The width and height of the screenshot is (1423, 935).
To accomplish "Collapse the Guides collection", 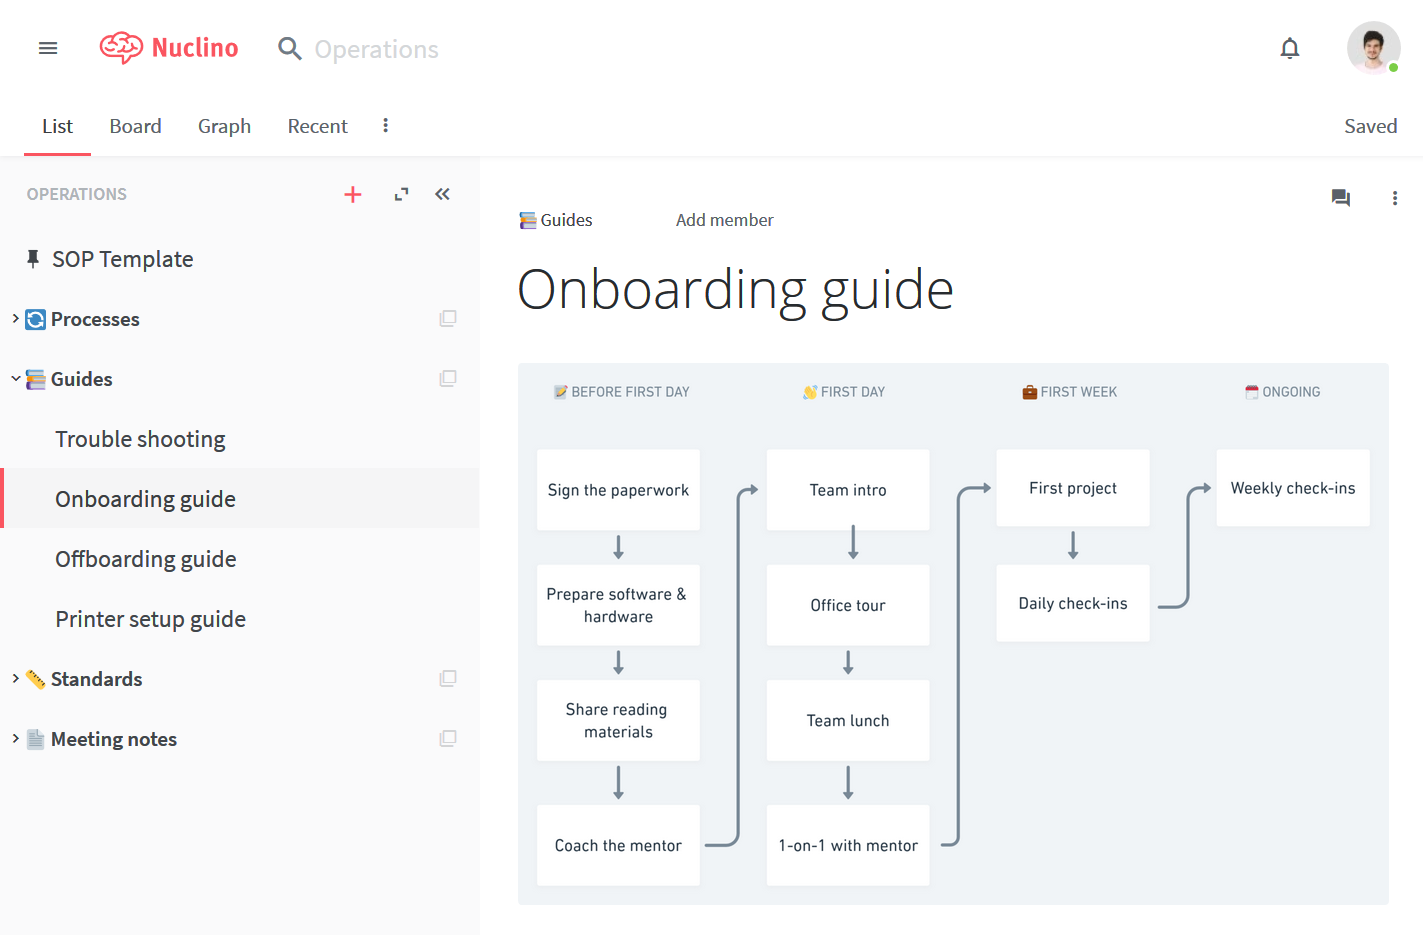I will [x=14, y=378].
